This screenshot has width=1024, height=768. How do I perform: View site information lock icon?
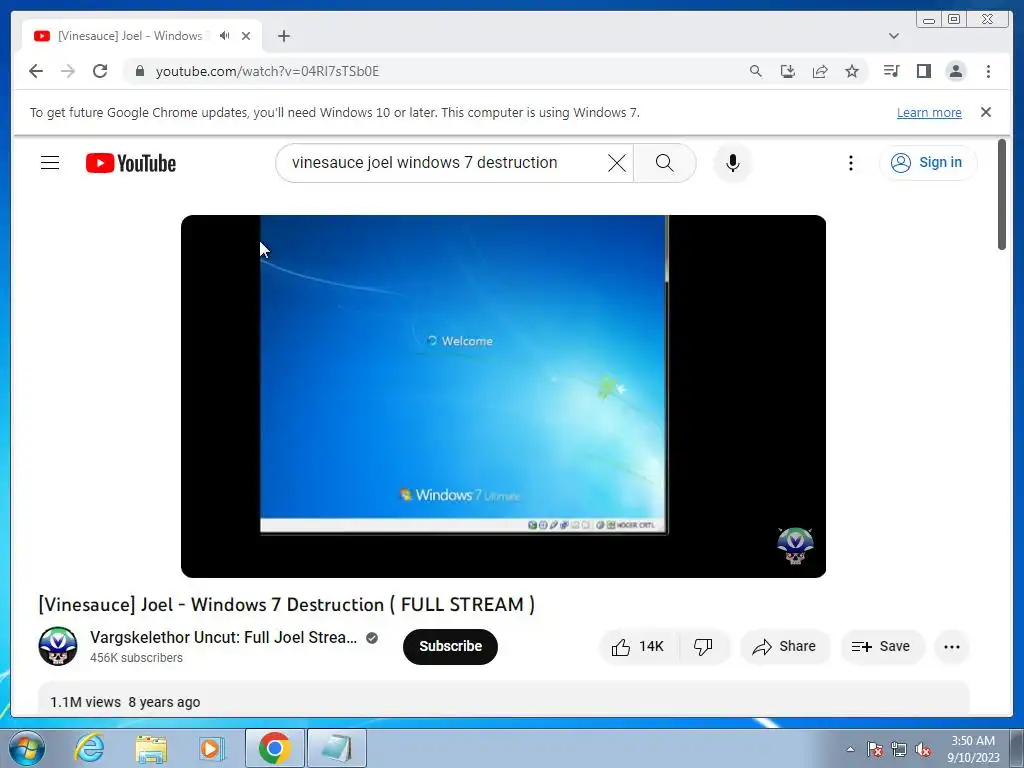point(139,71)
